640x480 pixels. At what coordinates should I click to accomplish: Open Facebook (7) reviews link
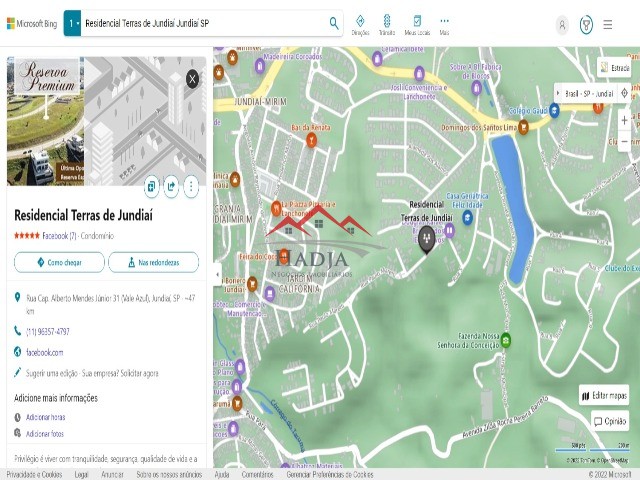pos(59,236)
